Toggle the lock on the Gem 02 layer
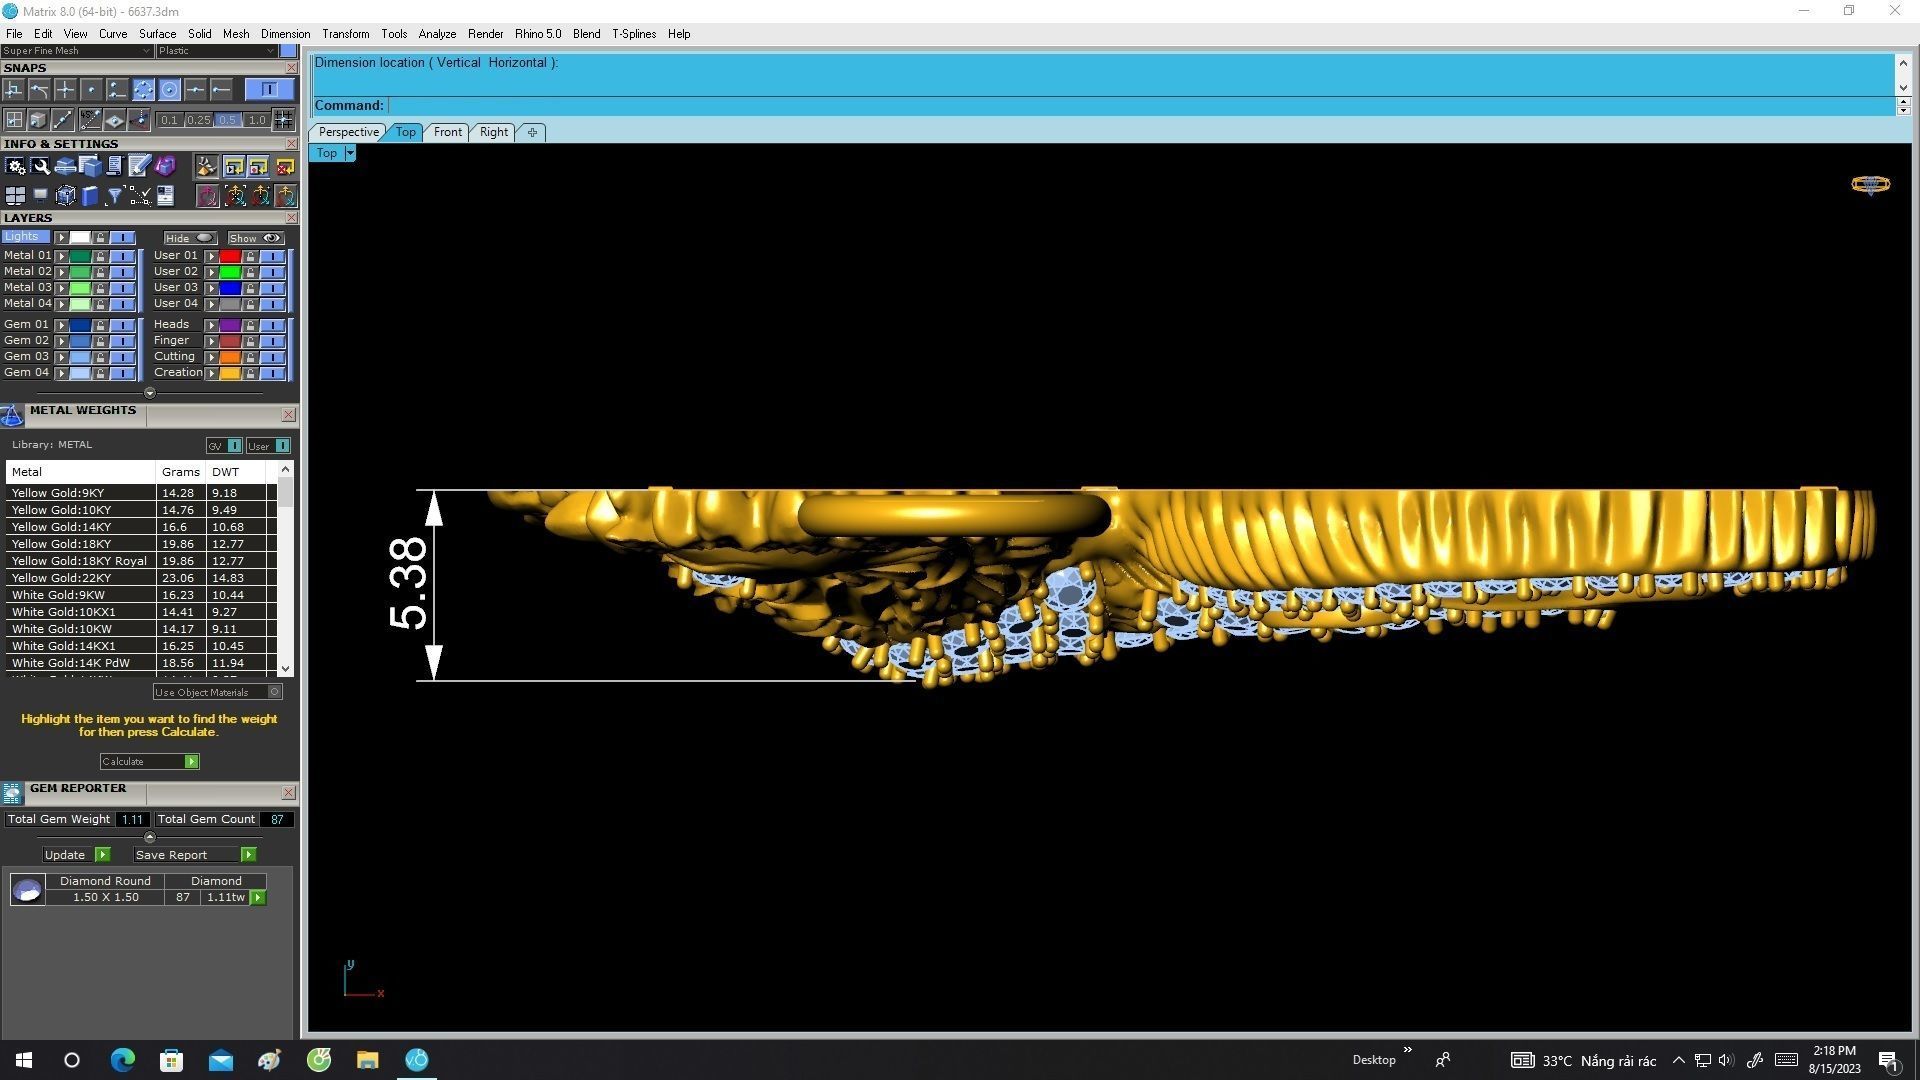Image resolution: width=1920 pixels, height=1080 pixels. point(100,341)
